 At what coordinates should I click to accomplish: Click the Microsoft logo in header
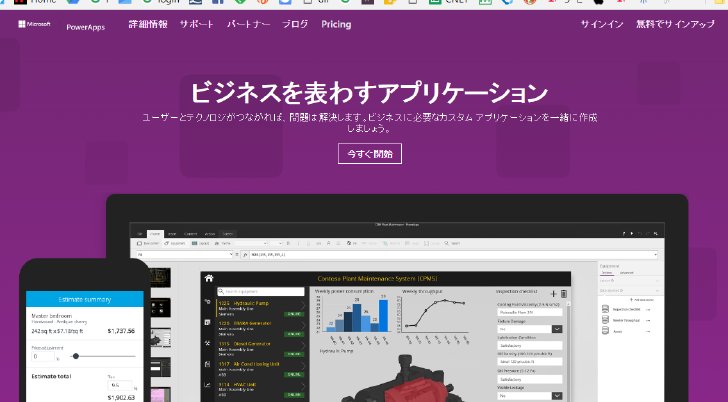34,24
